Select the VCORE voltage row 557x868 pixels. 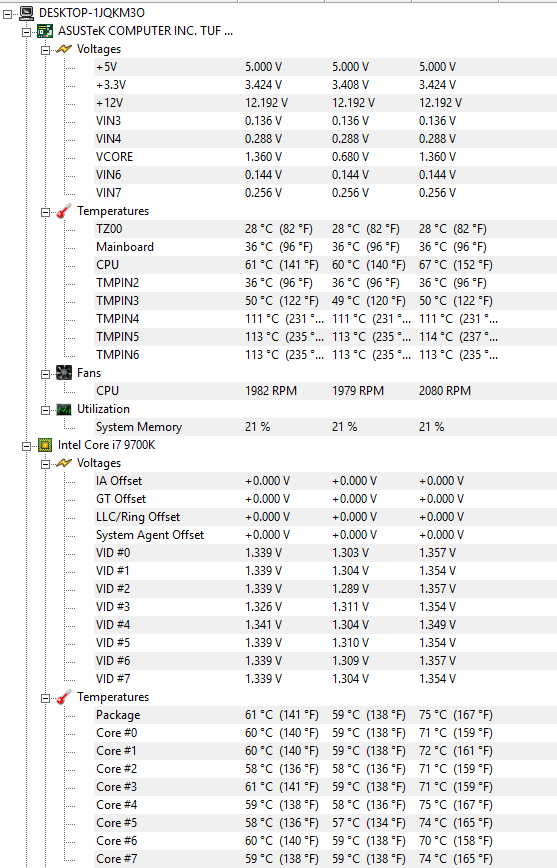pyautogui.click(x=326, y=157)
